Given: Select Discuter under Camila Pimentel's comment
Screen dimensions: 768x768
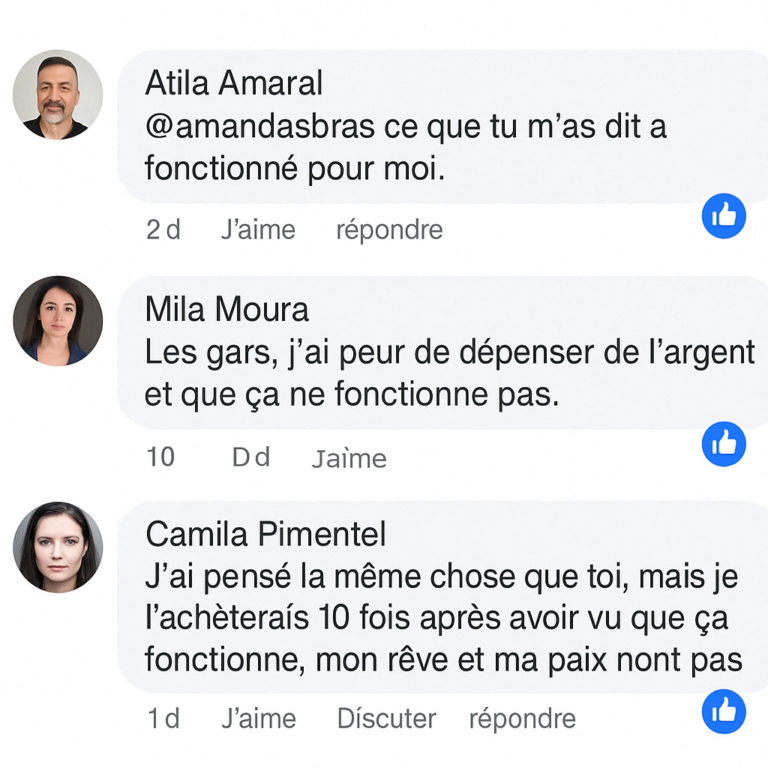Looking at the screenshot, I should click(386, 718).
